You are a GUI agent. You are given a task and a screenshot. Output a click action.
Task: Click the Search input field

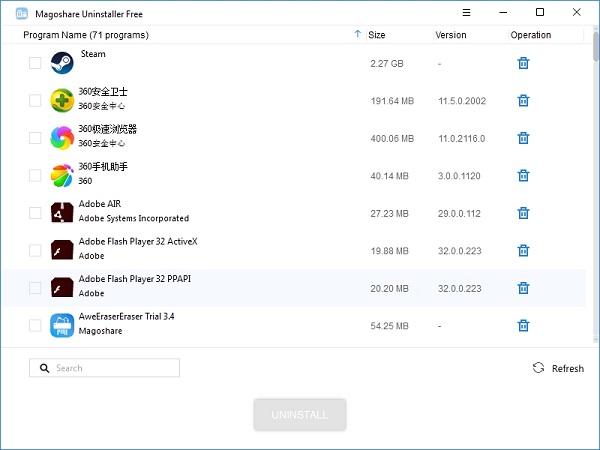click(110, 368)
